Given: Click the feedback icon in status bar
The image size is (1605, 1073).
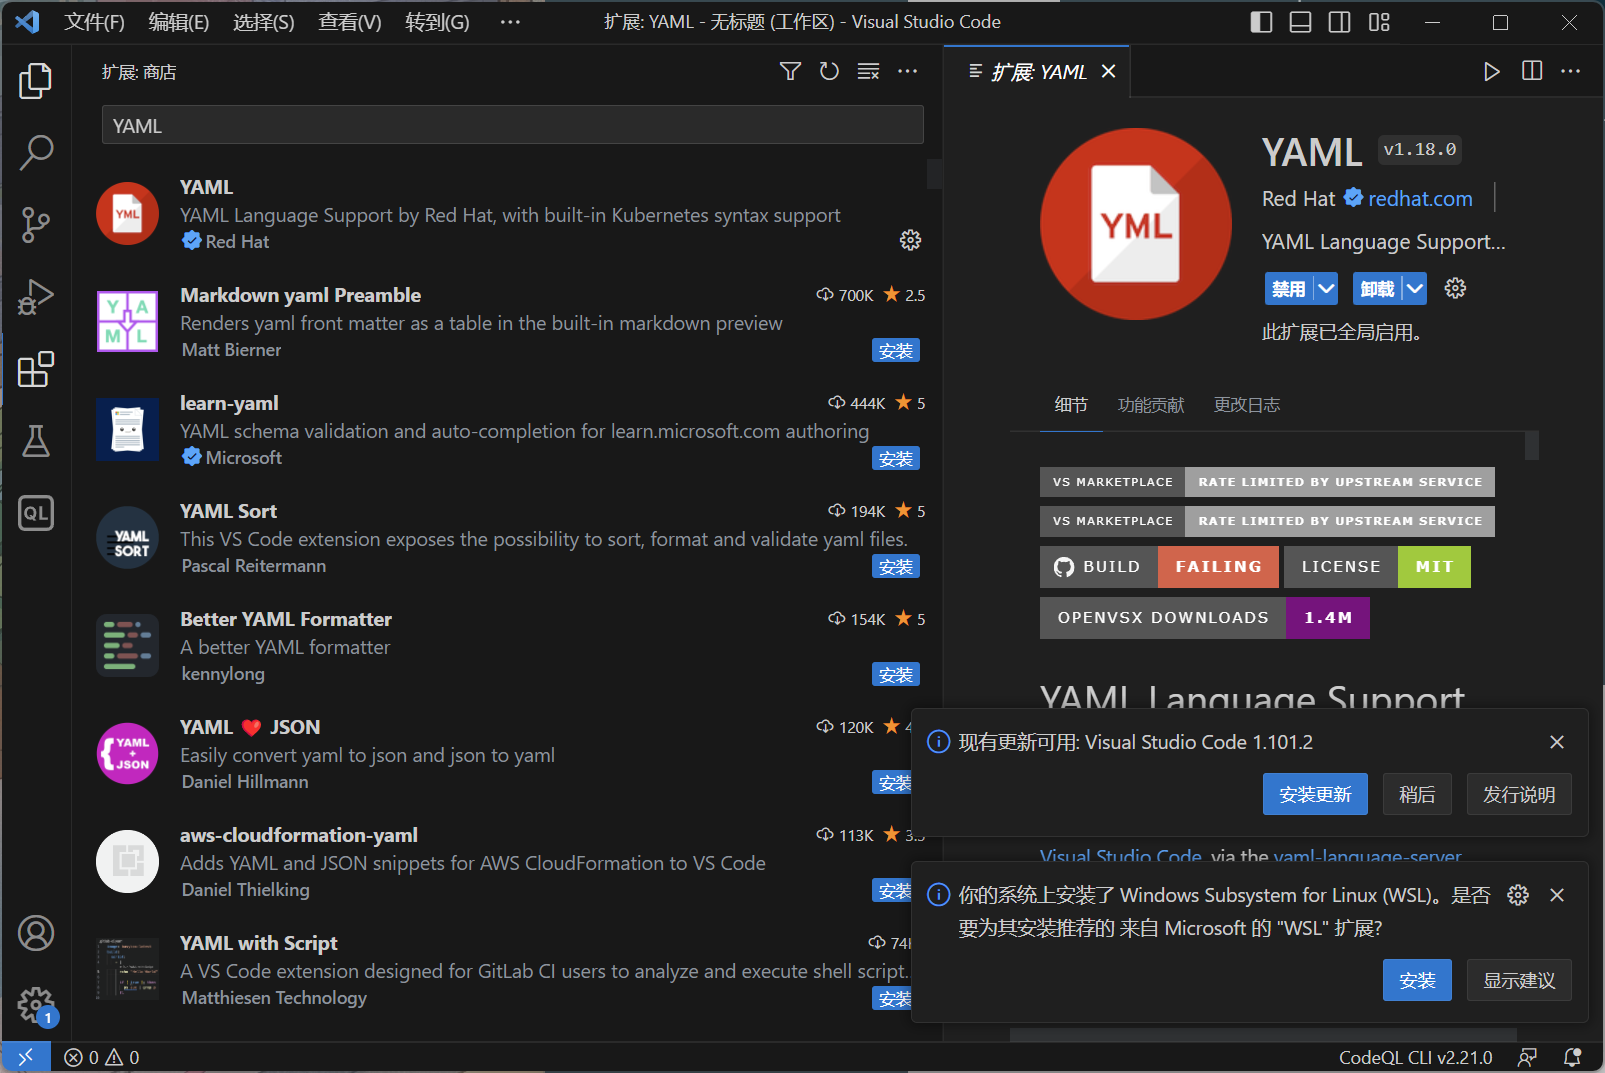Looking at the screenshot, I should point(1527,1057).
